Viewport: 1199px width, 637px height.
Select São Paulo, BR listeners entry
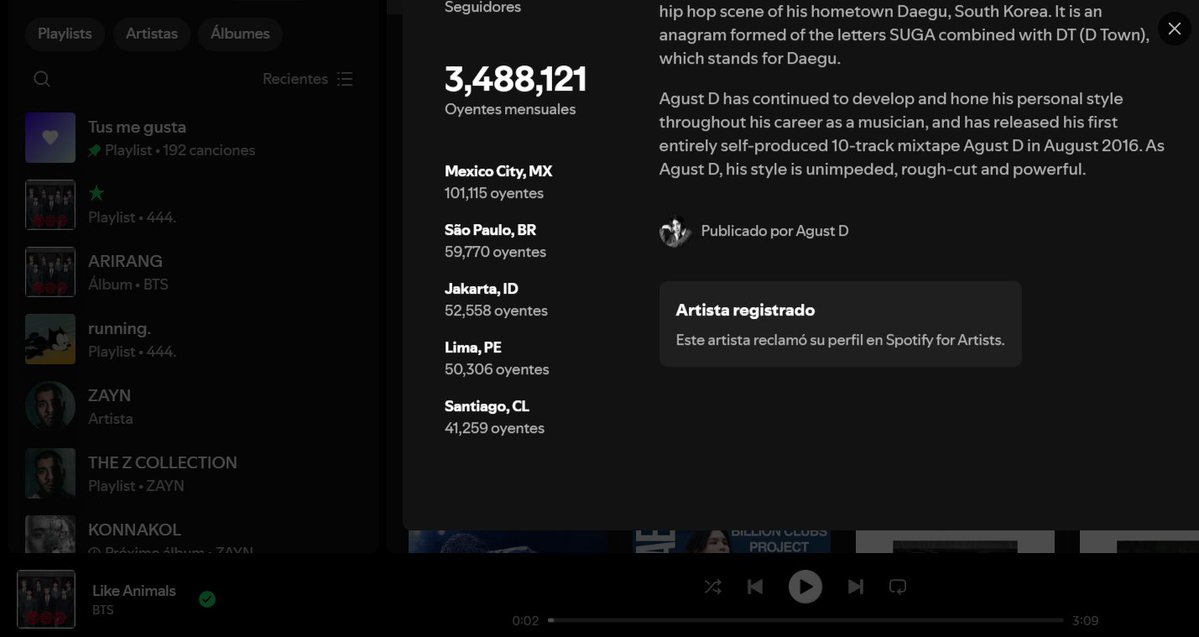click(x=496, y=241)
